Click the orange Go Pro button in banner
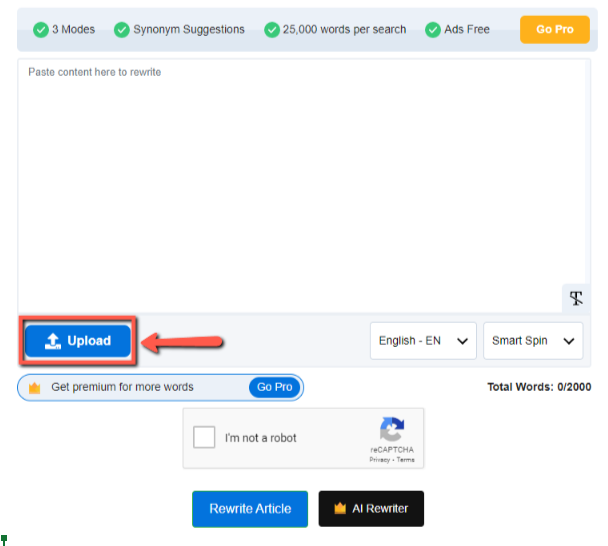The height and width of the screenshot is (546, 608). click(554, 29)
